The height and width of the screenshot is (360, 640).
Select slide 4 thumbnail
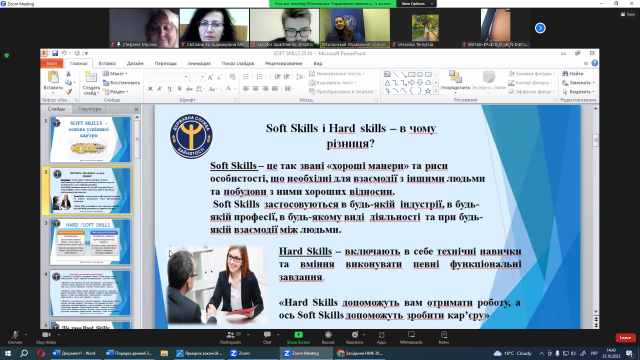(x=90, y=293)
